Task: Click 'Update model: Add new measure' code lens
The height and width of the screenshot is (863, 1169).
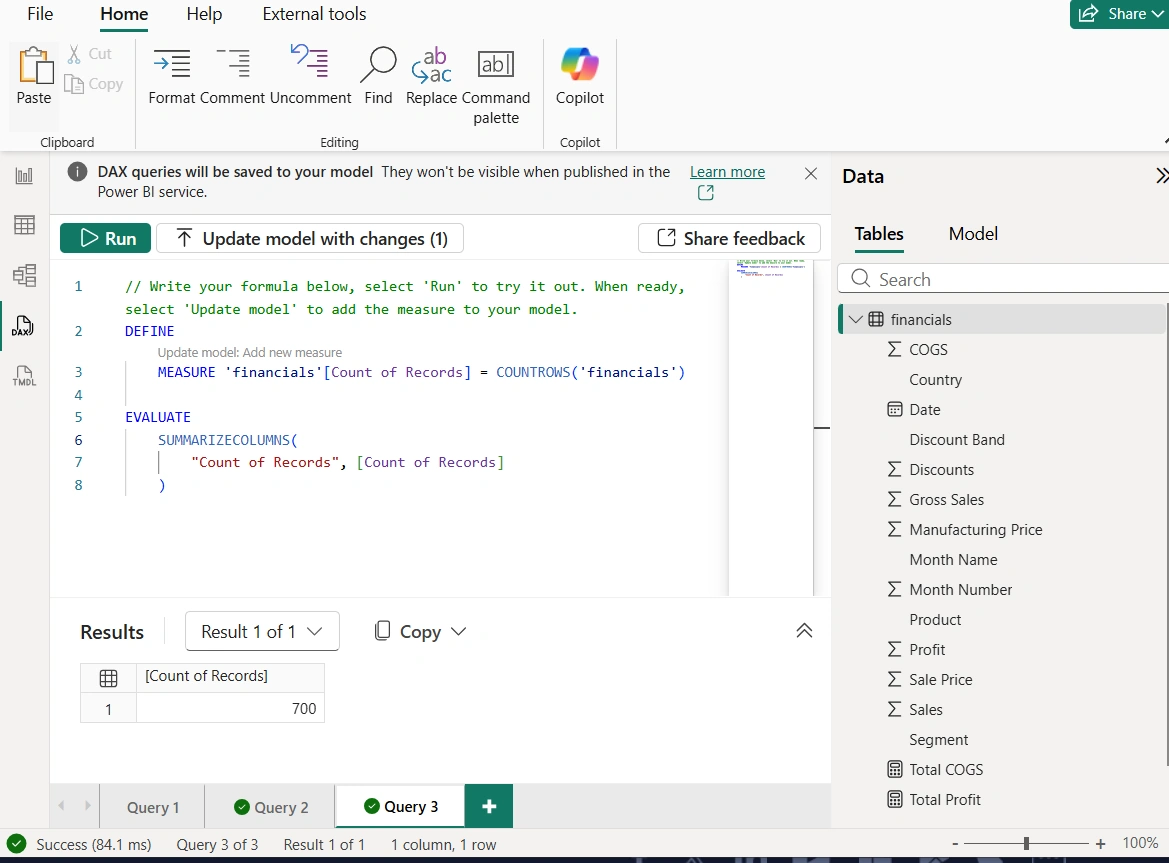Action: 250,353
